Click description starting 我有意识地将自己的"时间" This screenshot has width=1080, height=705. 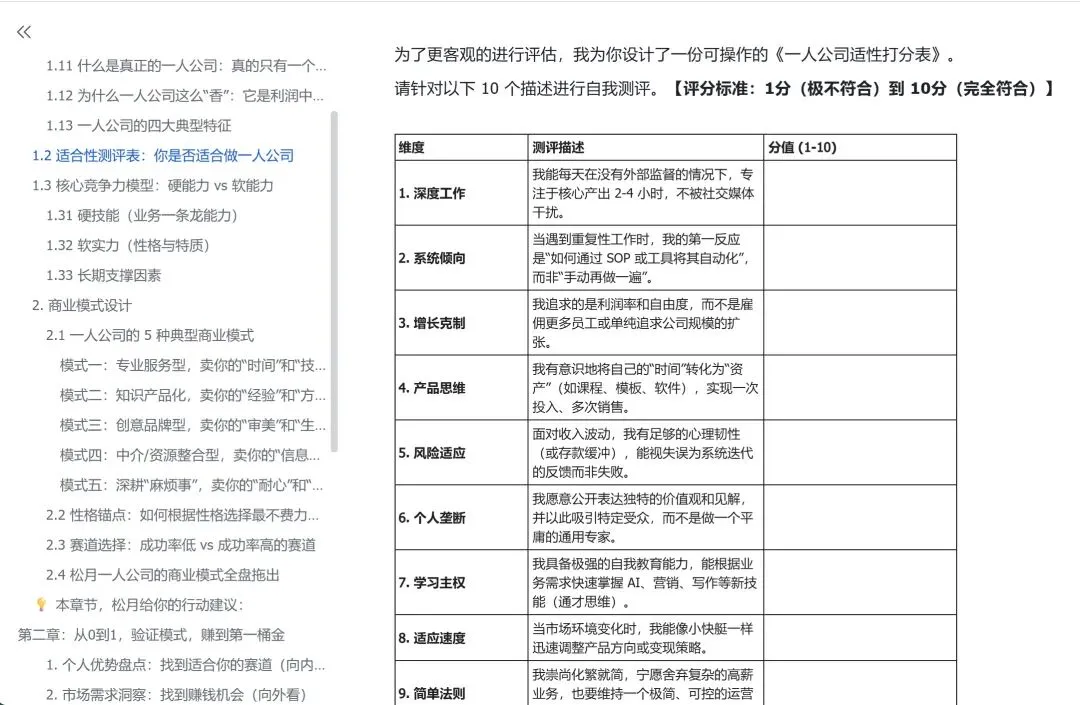[645, 388]
